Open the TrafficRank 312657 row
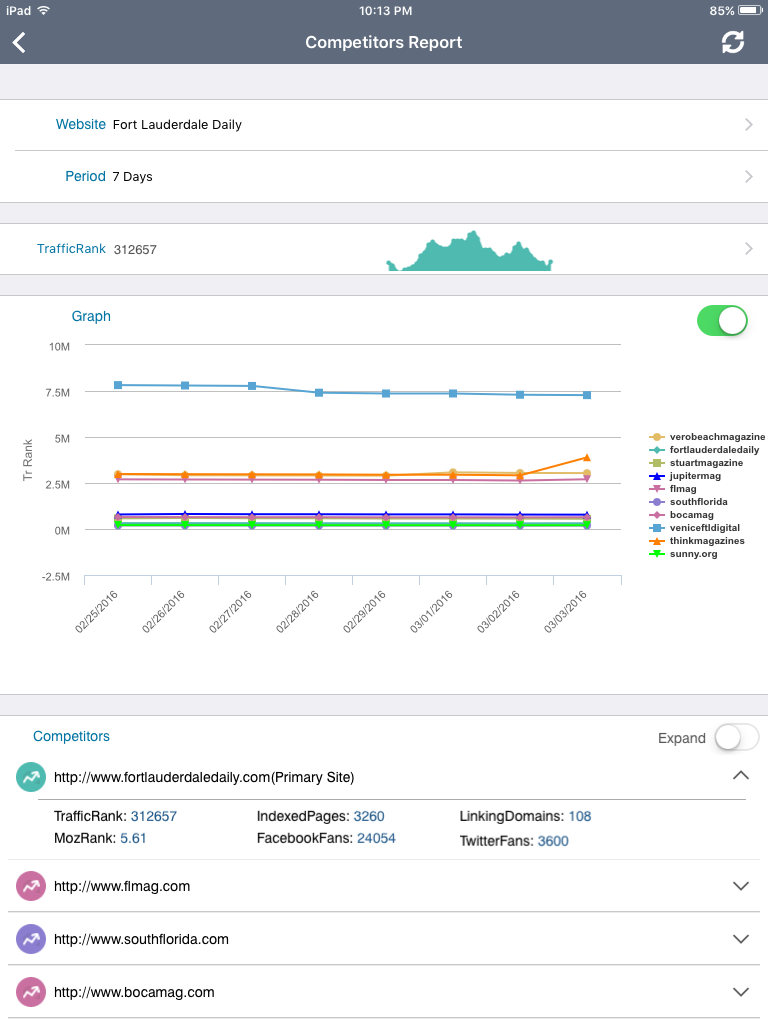This screenshot has height=1024, width=768. click(384, 249)
